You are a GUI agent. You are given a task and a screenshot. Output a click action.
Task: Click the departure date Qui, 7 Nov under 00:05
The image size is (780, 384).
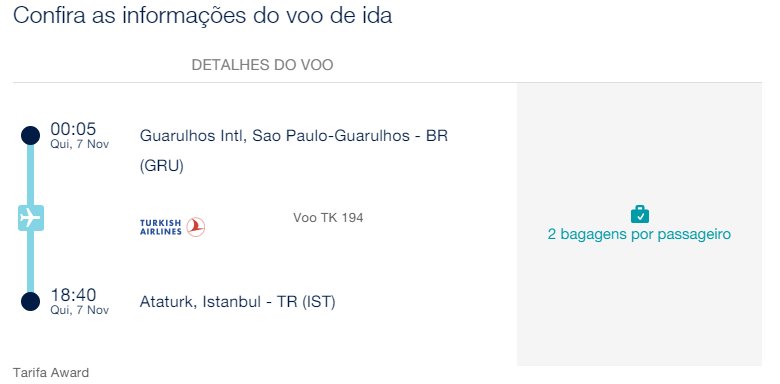[x=80, y=144]
